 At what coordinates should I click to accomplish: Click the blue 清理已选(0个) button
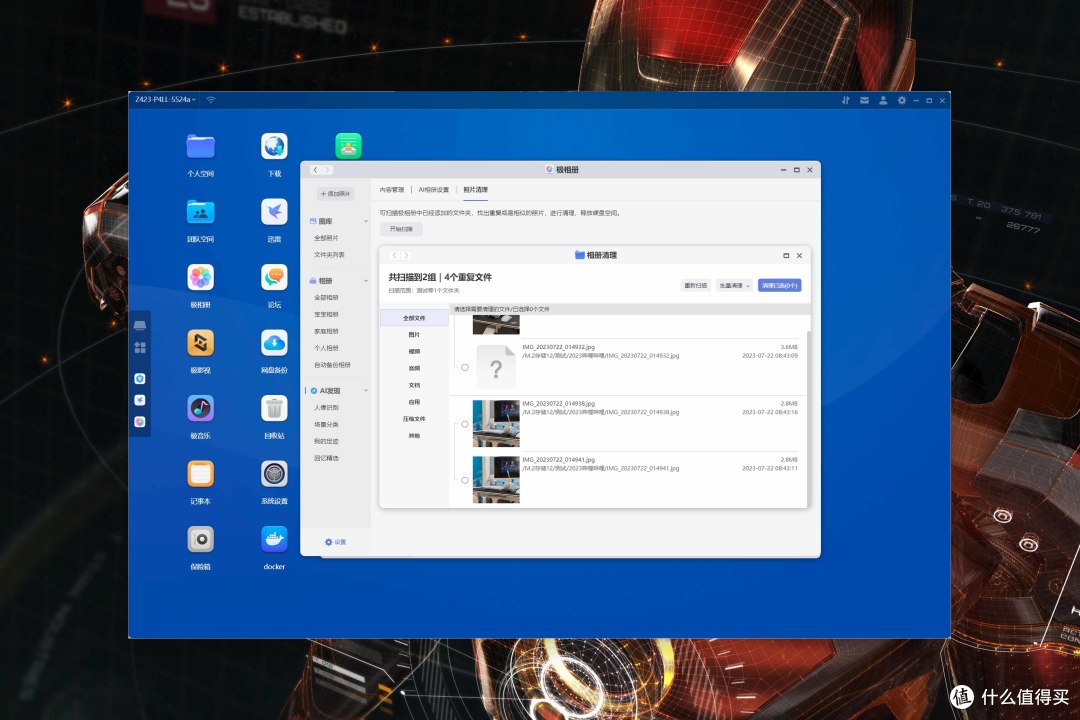[779, 285]
